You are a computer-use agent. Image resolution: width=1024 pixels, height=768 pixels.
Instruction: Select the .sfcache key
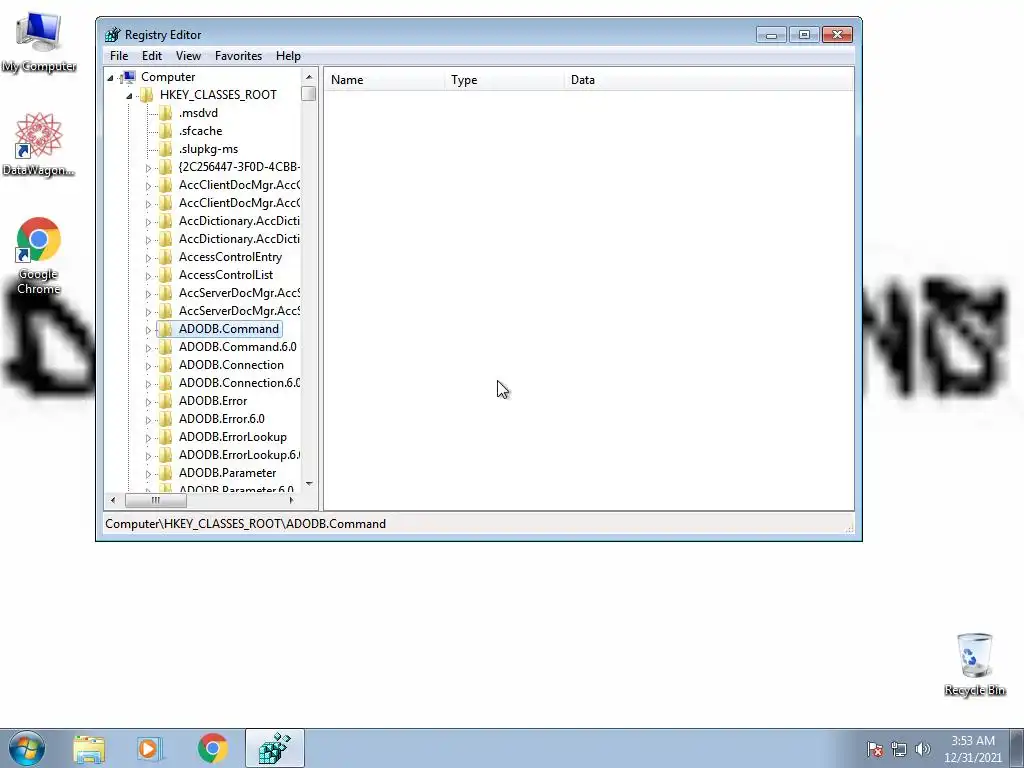(x=200, y=131)
